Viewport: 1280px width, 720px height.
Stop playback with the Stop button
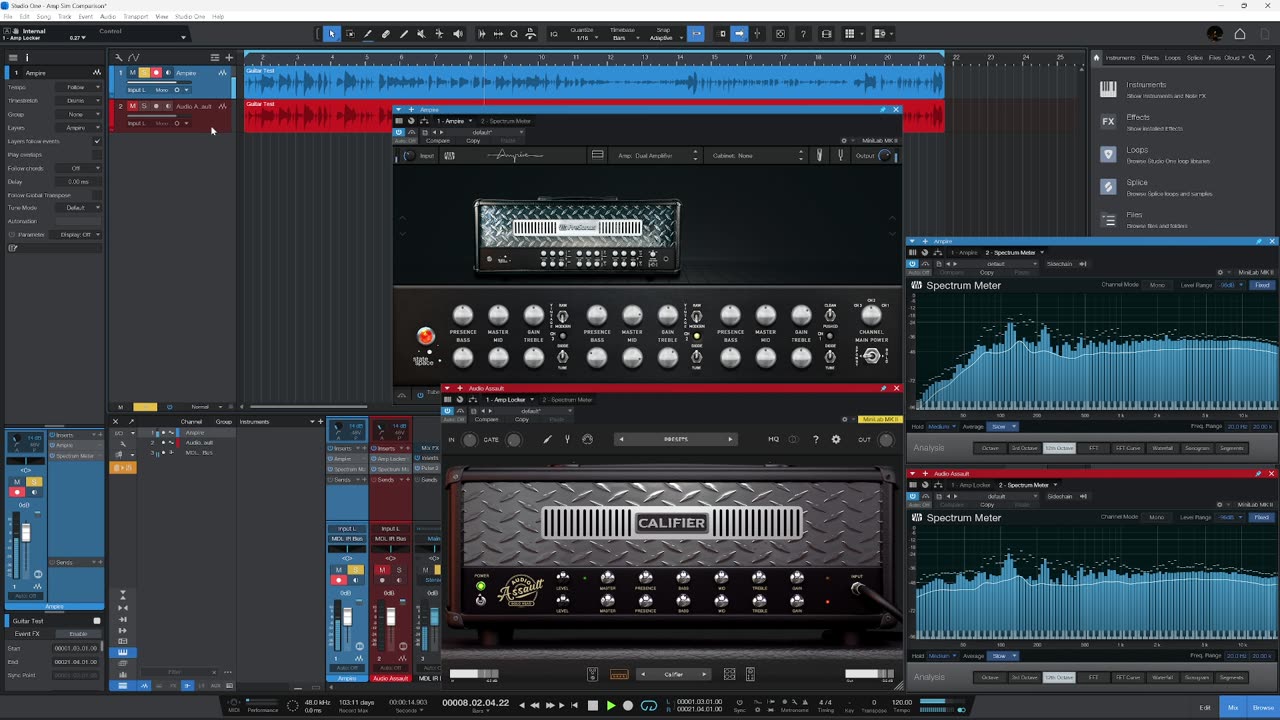[593, 705]
